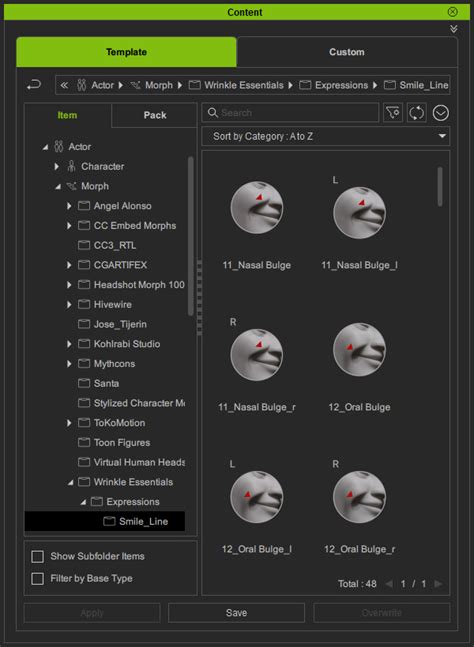Select the 11_Nasal Bulge morph thumbnail
The image size is (474, 647).
(x=257, y=208)
